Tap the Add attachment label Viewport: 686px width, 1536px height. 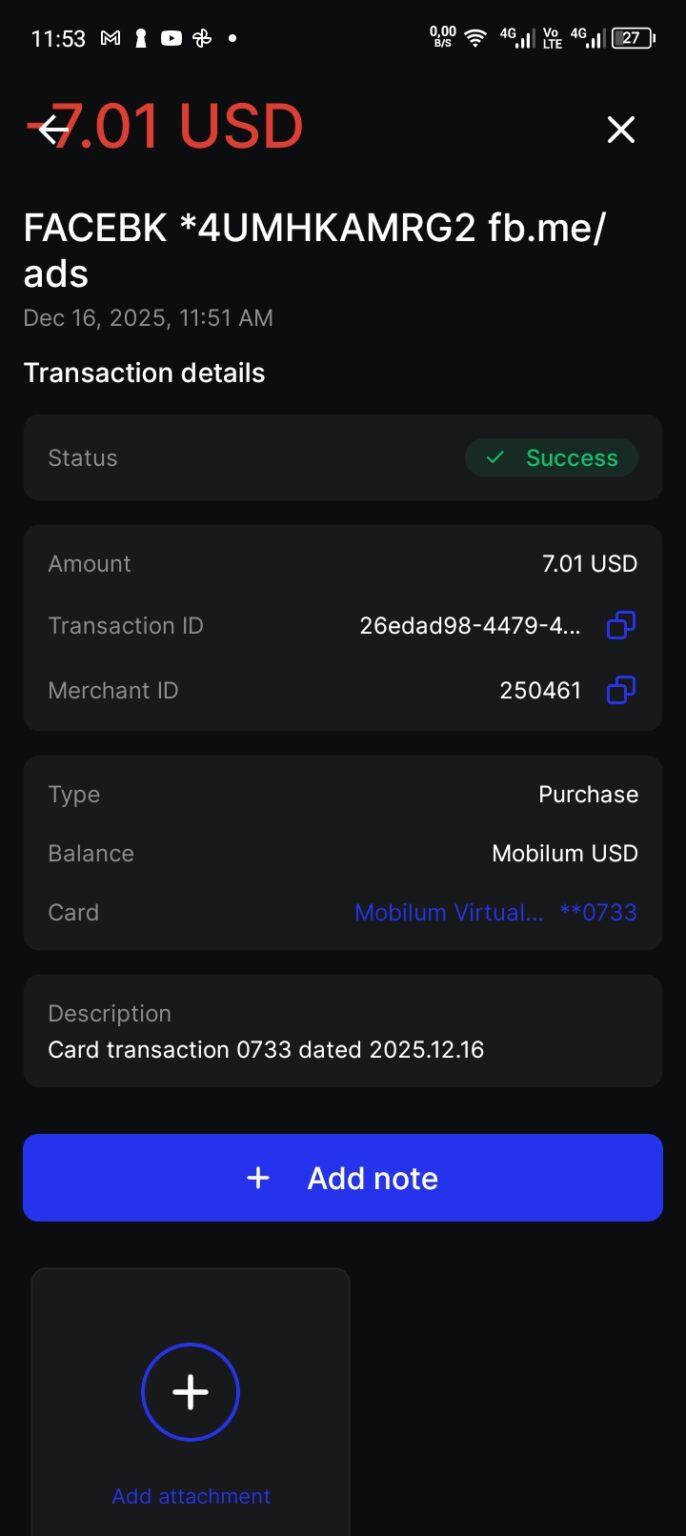(191, 1496)
